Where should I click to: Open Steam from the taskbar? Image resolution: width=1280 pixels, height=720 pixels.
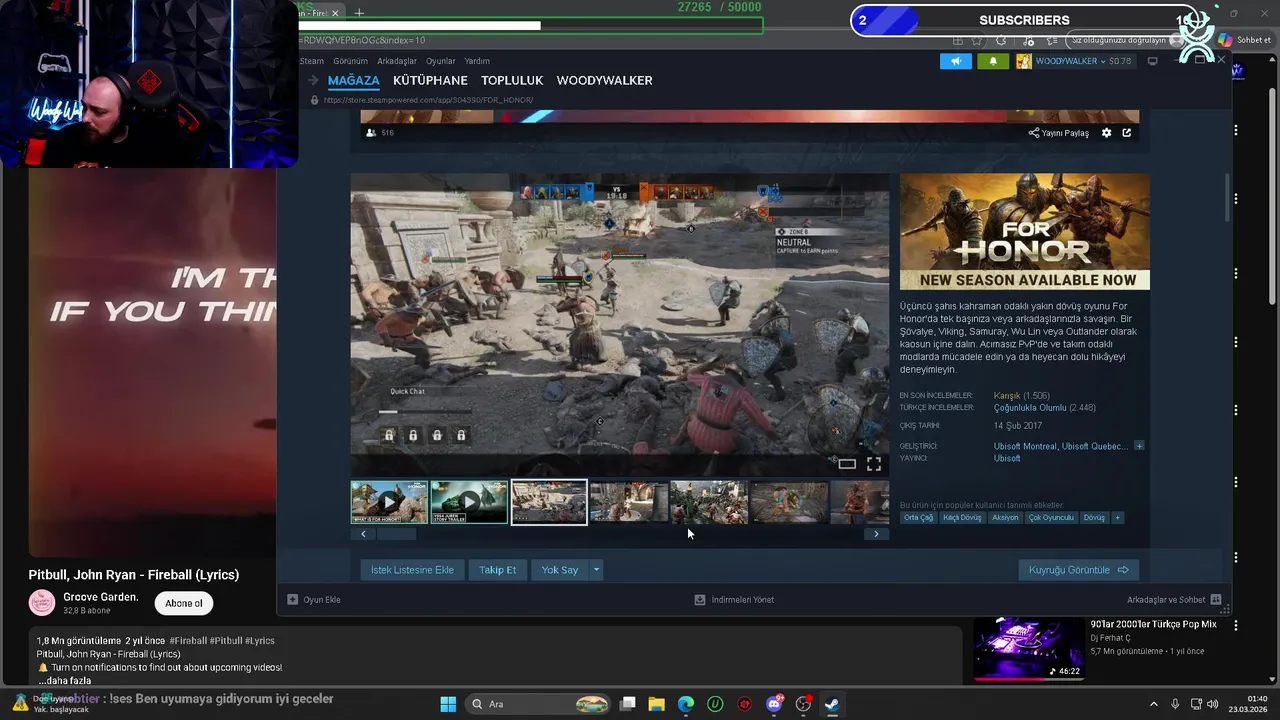832,704
